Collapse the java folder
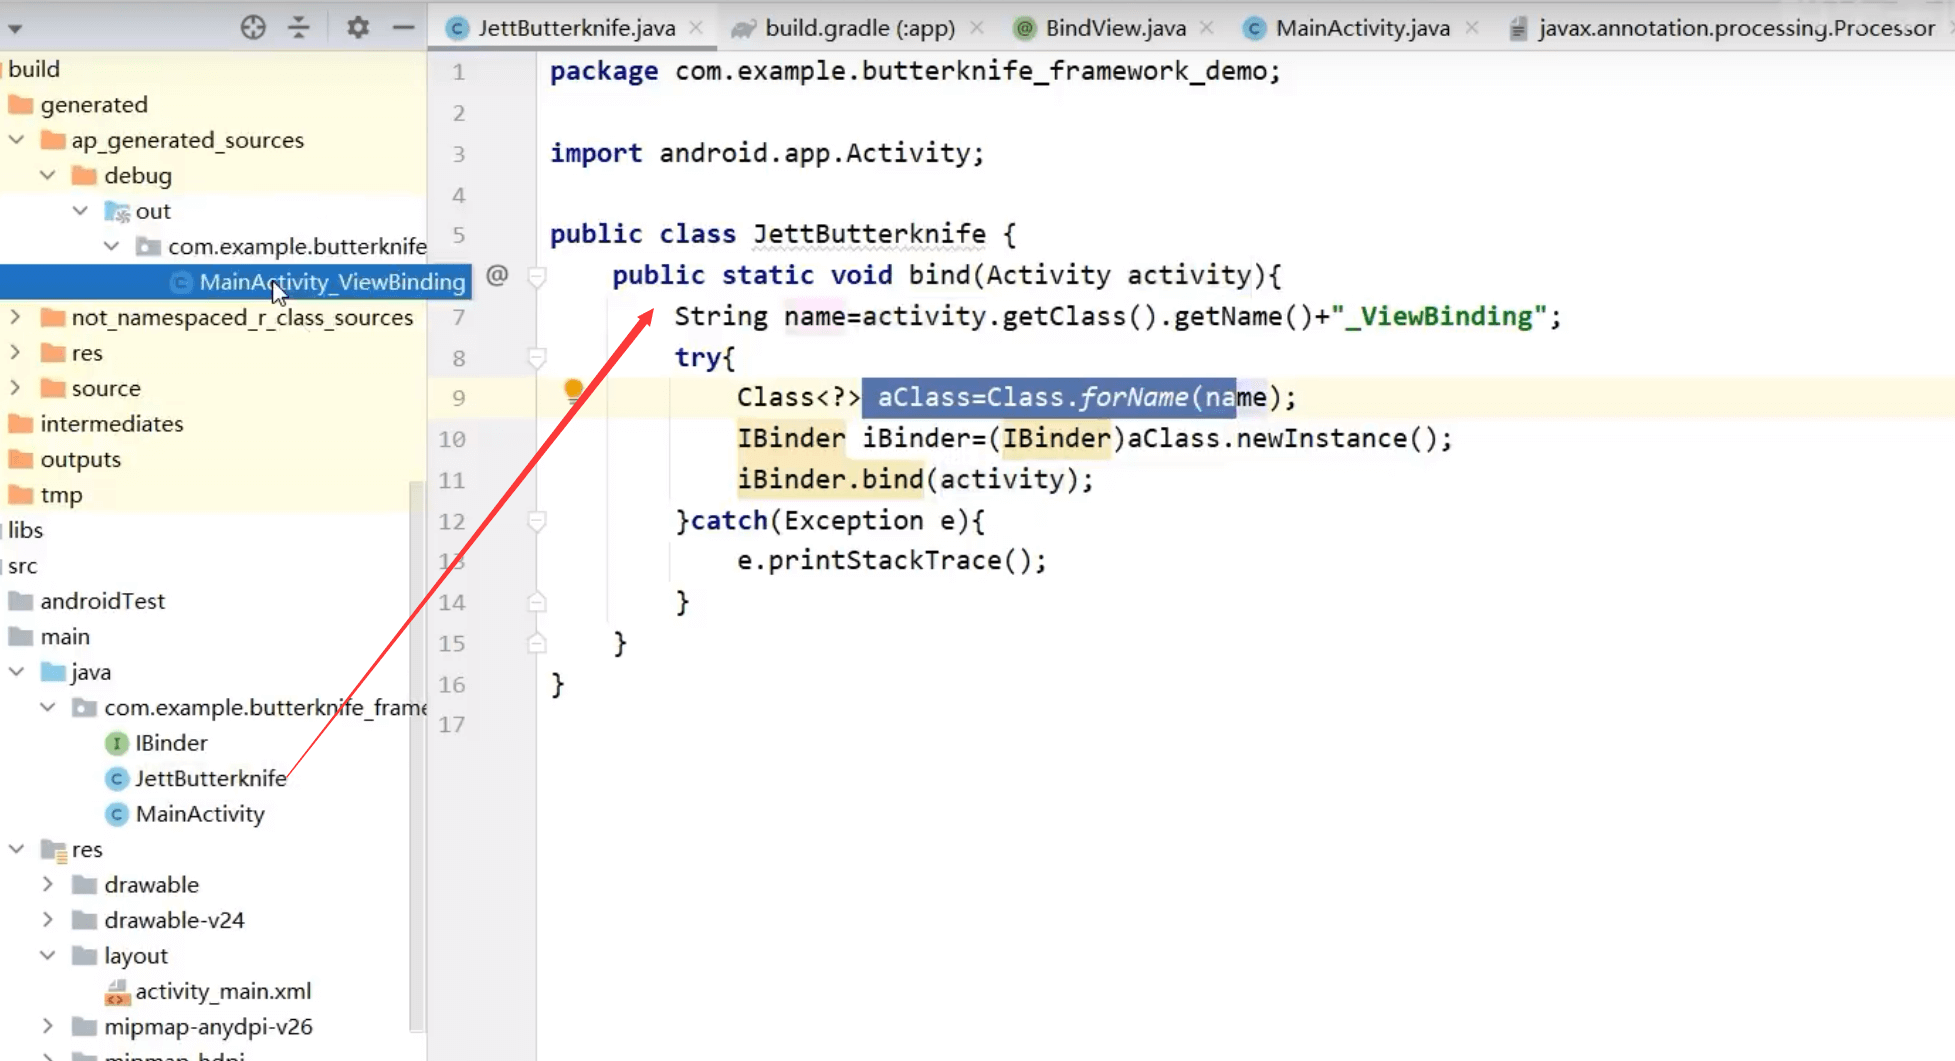Image resolution: width=1955 pixels, height=1061 pixels. tap(17, 672)
